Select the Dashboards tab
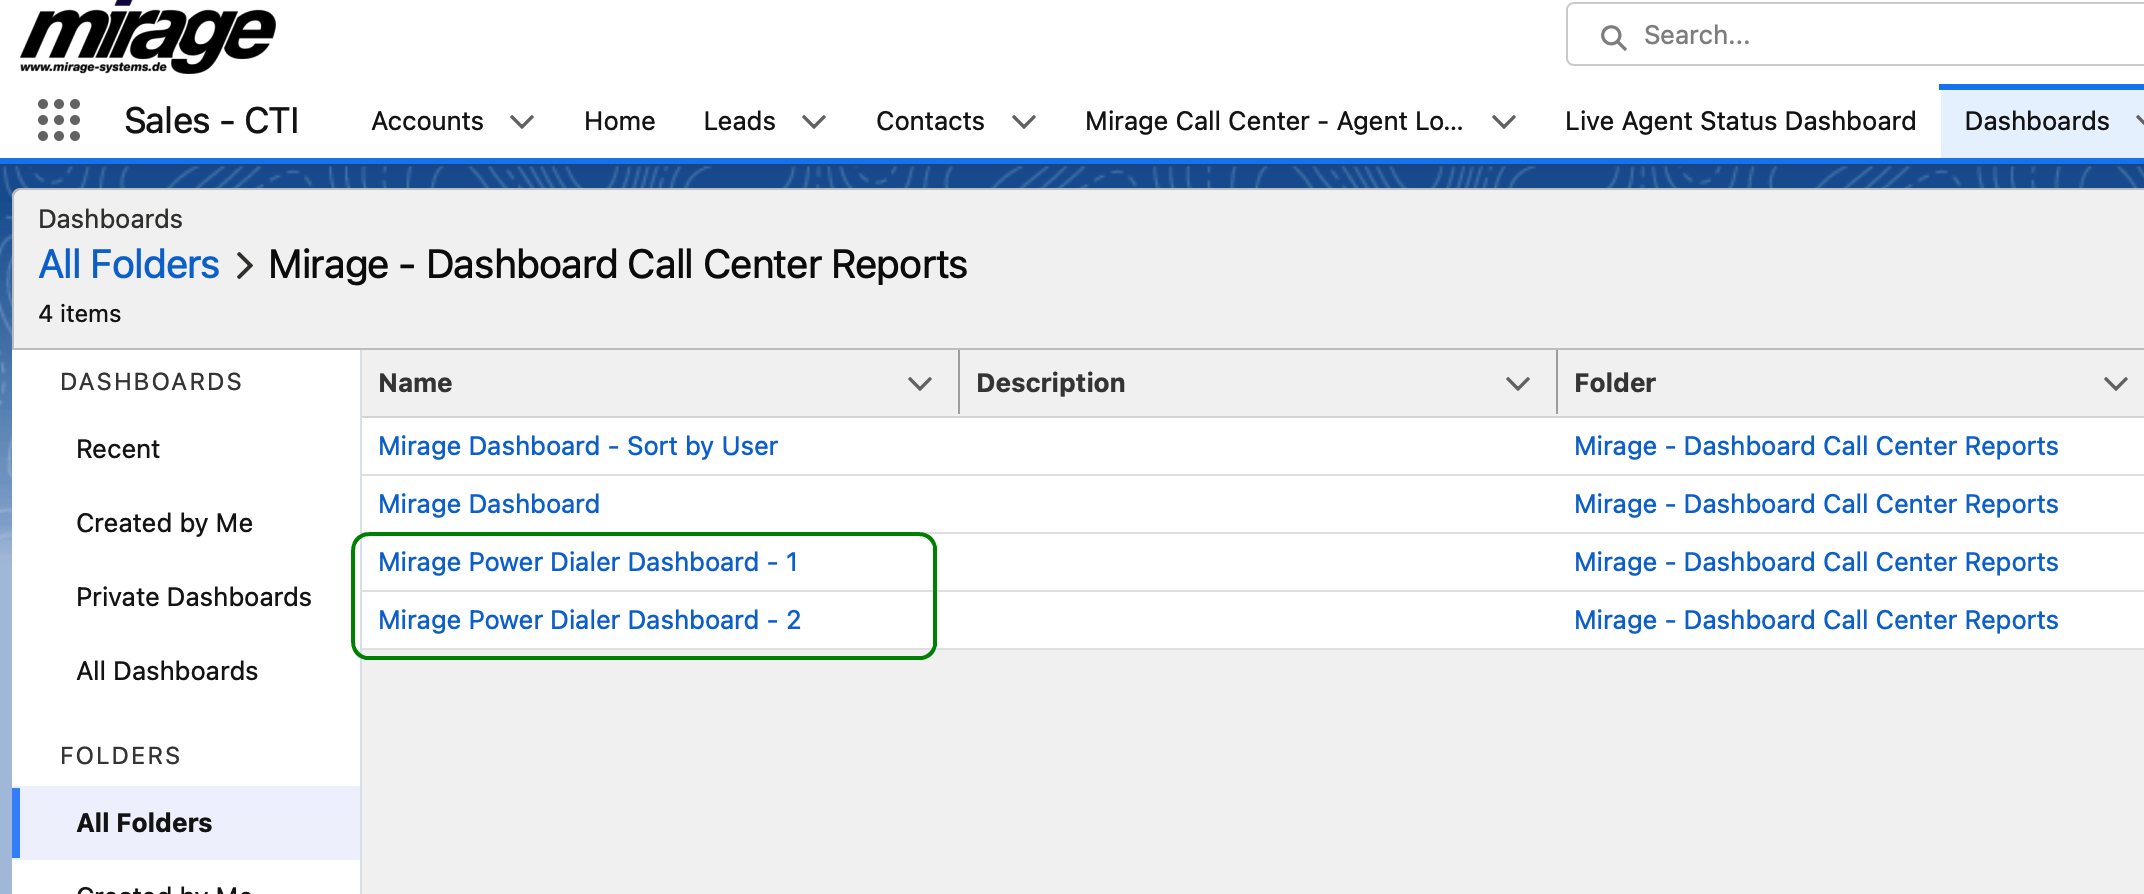 click(2037, 121)
